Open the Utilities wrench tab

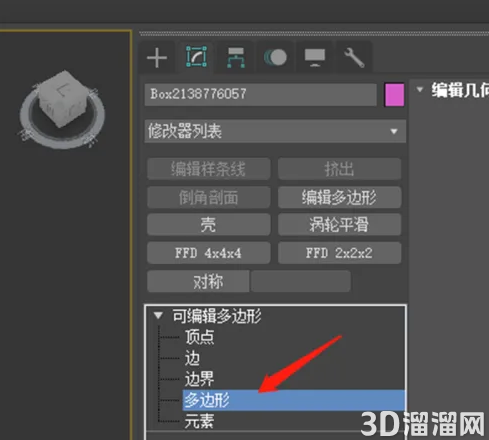(354, 57)
